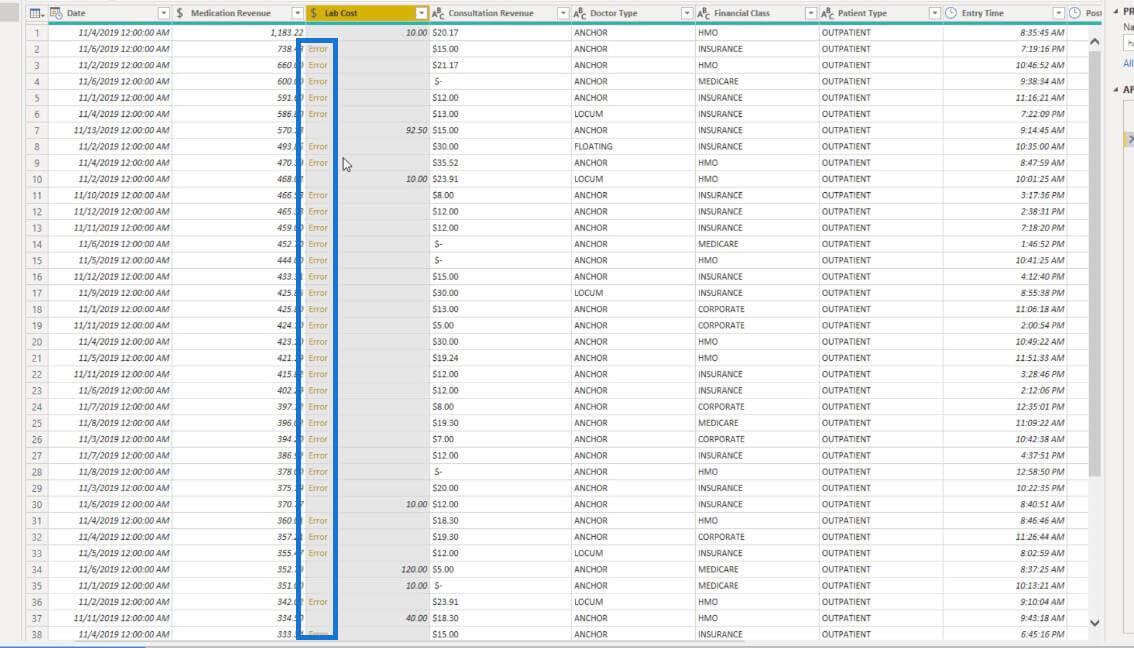Click entry time 8:35:45 AM in row 1
The image size is (1134, 648).
(1042, 33)
